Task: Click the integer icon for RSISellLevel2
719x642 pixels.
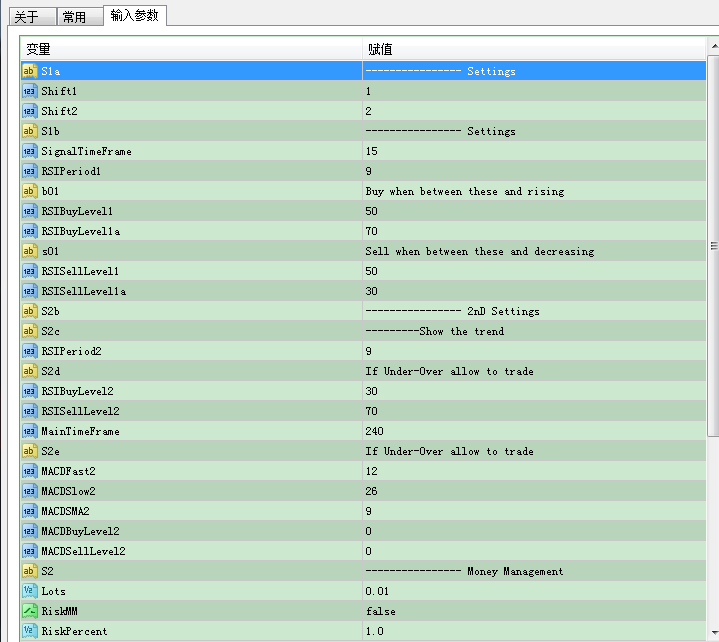Action: point(29,411)
